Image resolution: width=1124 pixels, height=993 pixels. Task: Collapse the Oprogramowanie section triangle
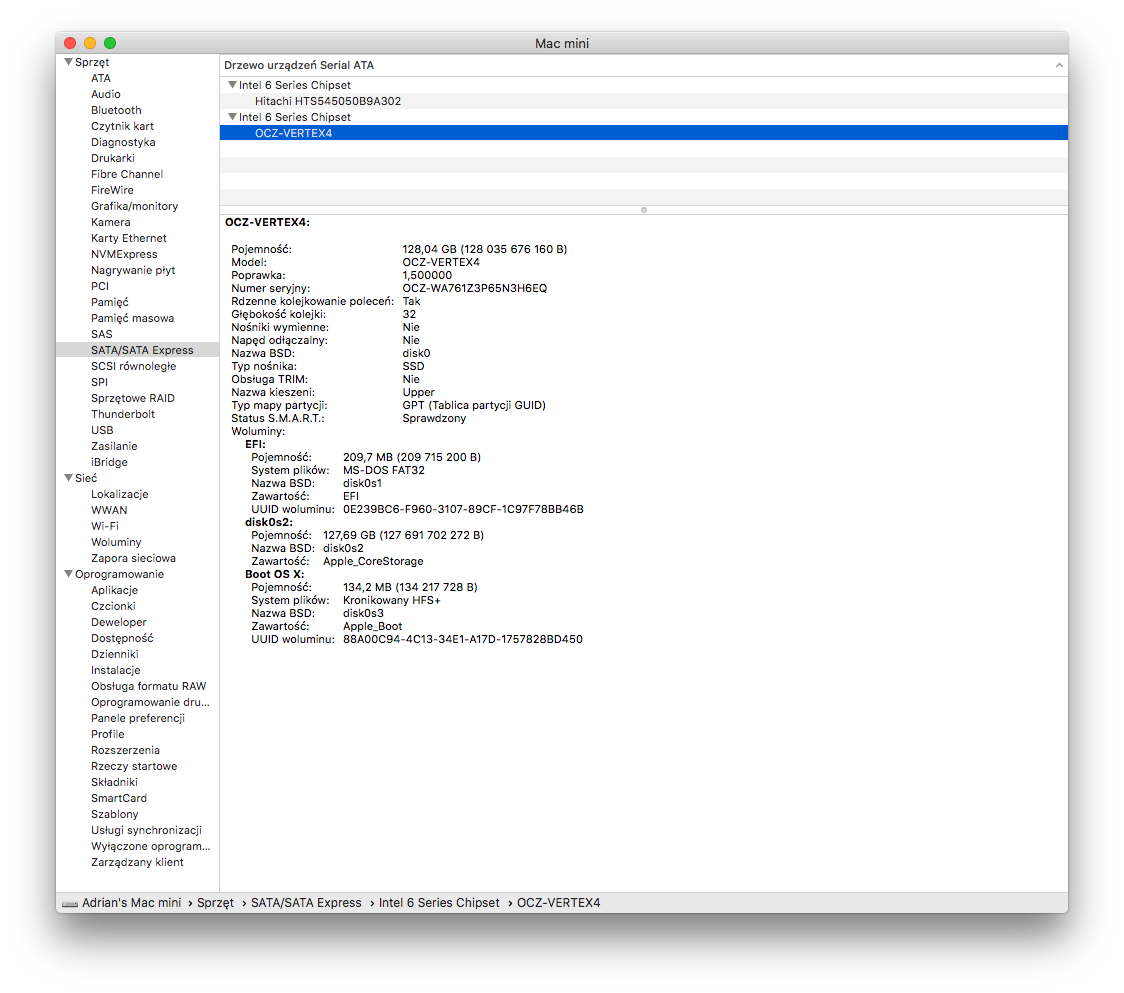click(x=68, y=574)
